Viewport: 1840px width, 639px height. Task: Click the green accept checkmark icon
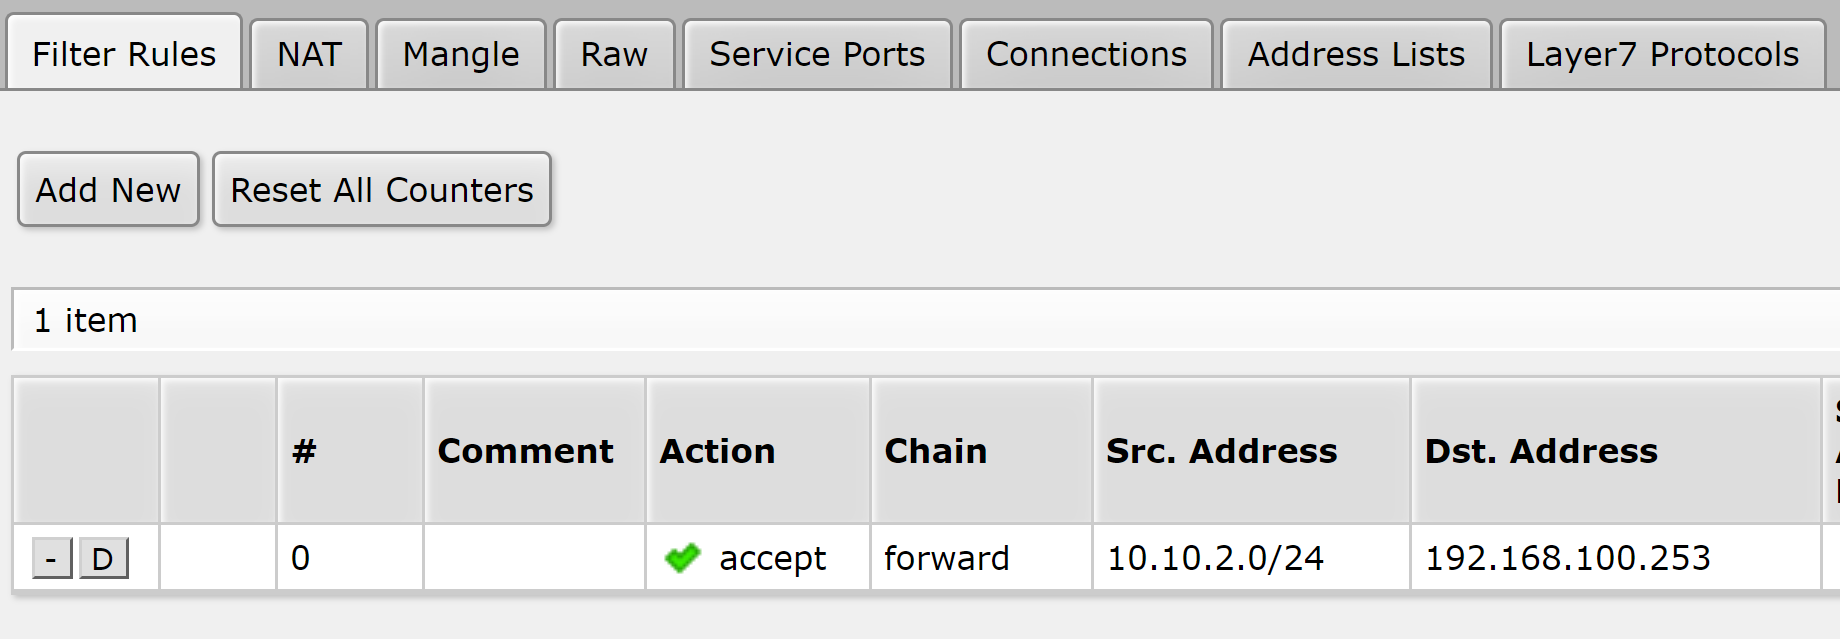[x=682, y=558]
